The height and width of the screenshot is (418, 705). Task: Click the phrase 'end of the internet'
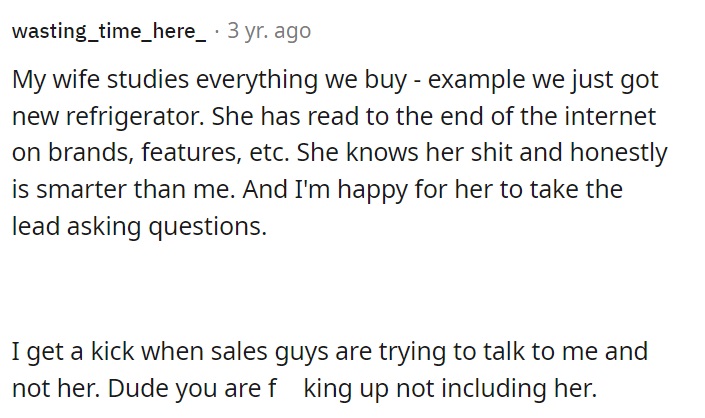click(548, 116)
